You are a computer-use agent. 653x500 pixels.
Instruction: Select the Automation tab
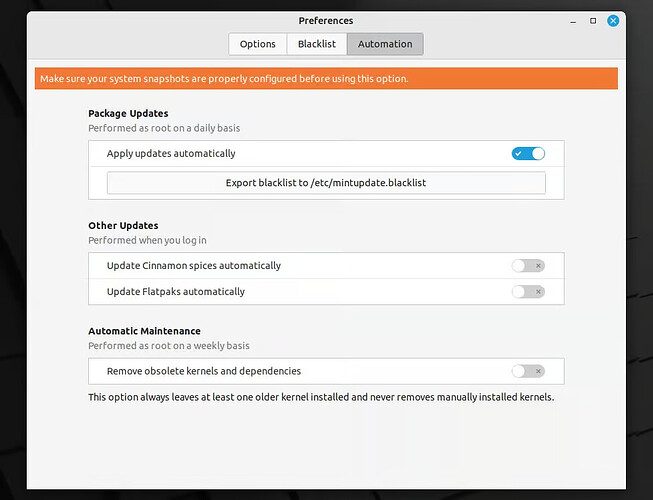[x=385, y=44]
